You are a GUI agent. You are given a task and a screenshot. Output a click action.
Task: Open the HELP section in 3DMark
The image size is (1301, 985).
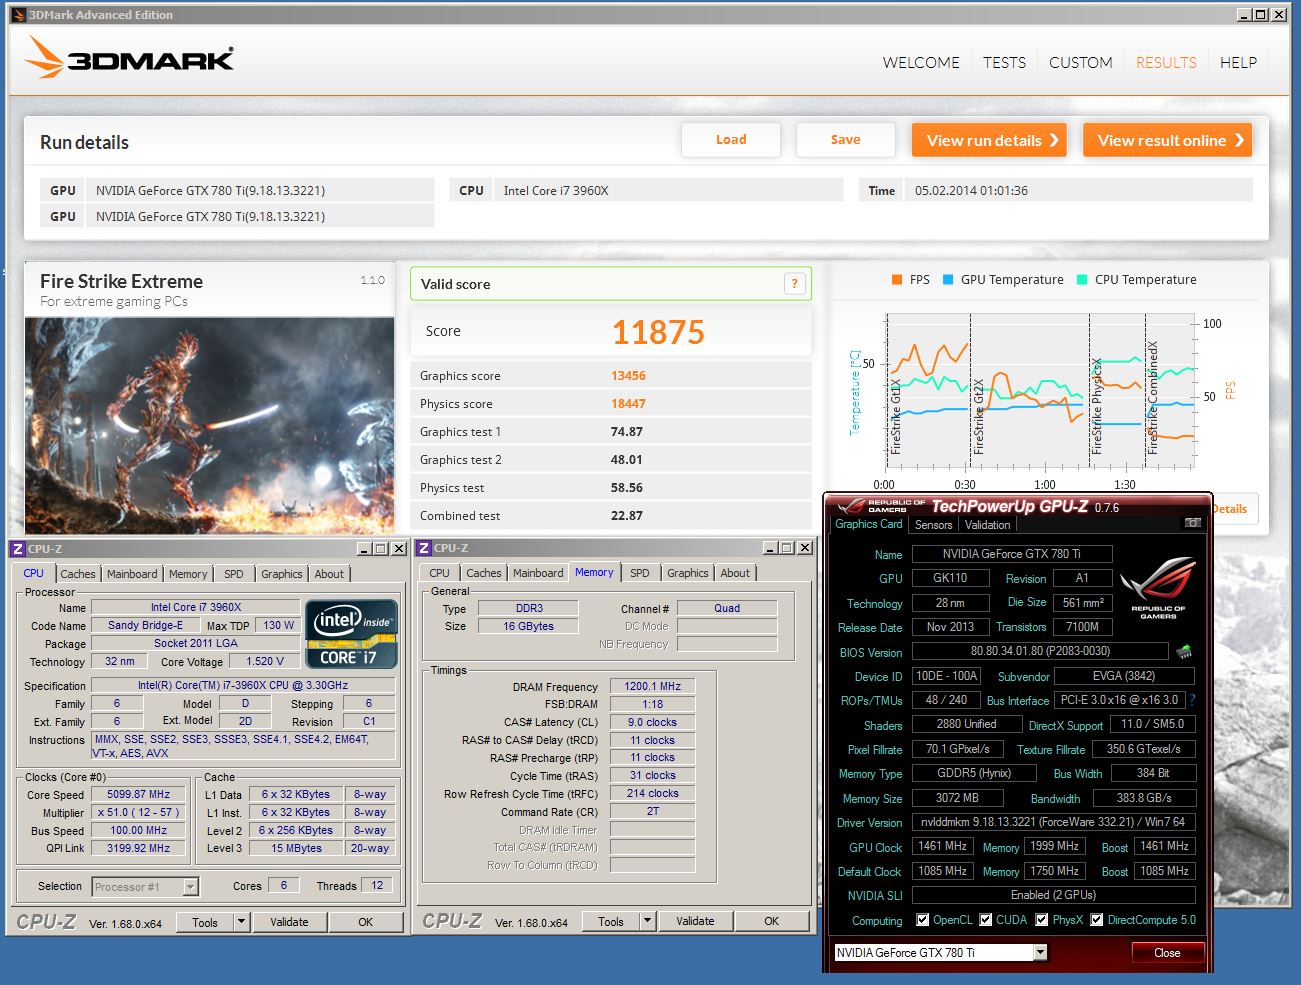point(1238,62)
